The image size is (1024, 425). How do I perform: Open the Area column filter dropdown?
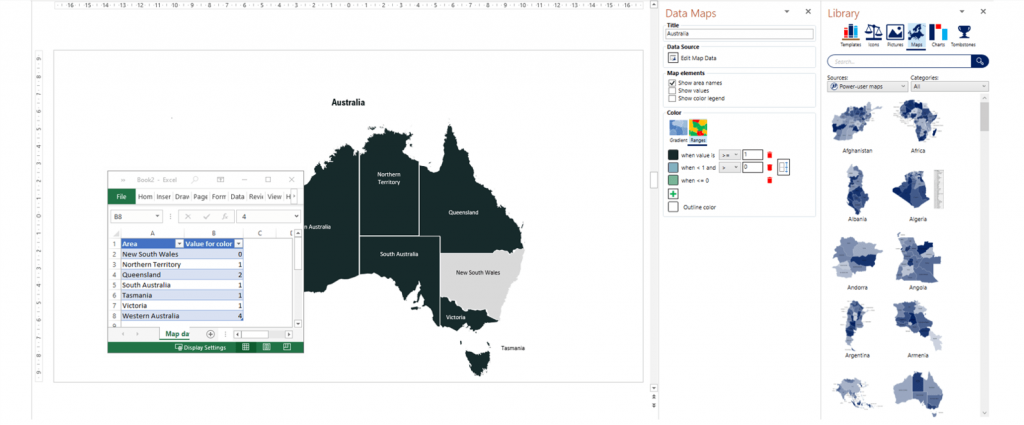(180, 244)
